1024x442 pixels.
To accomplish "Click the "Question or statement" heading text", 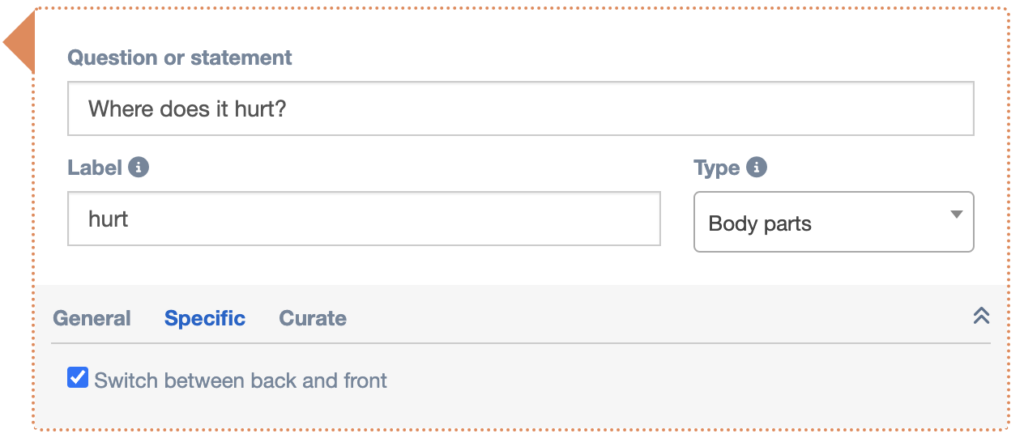I will click(180, 57).
